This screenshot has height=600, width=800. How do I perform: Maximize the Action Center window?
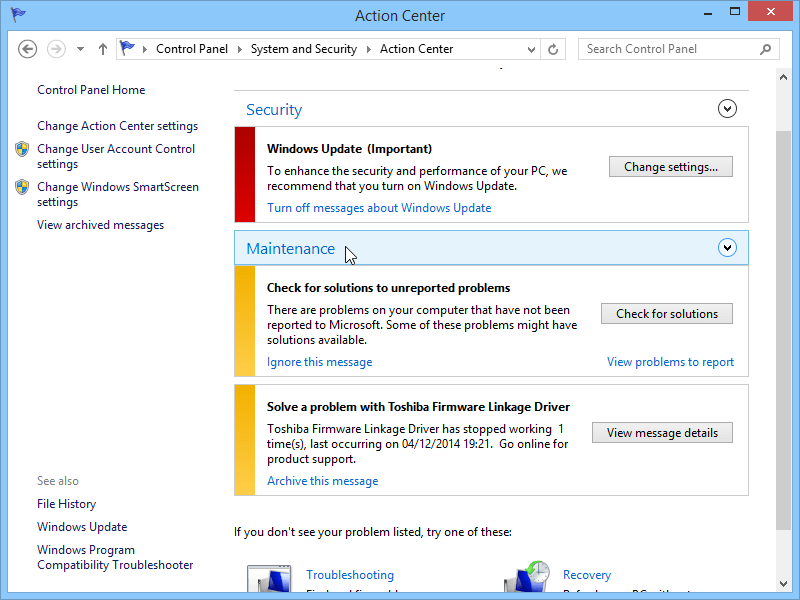coord(735,12)
